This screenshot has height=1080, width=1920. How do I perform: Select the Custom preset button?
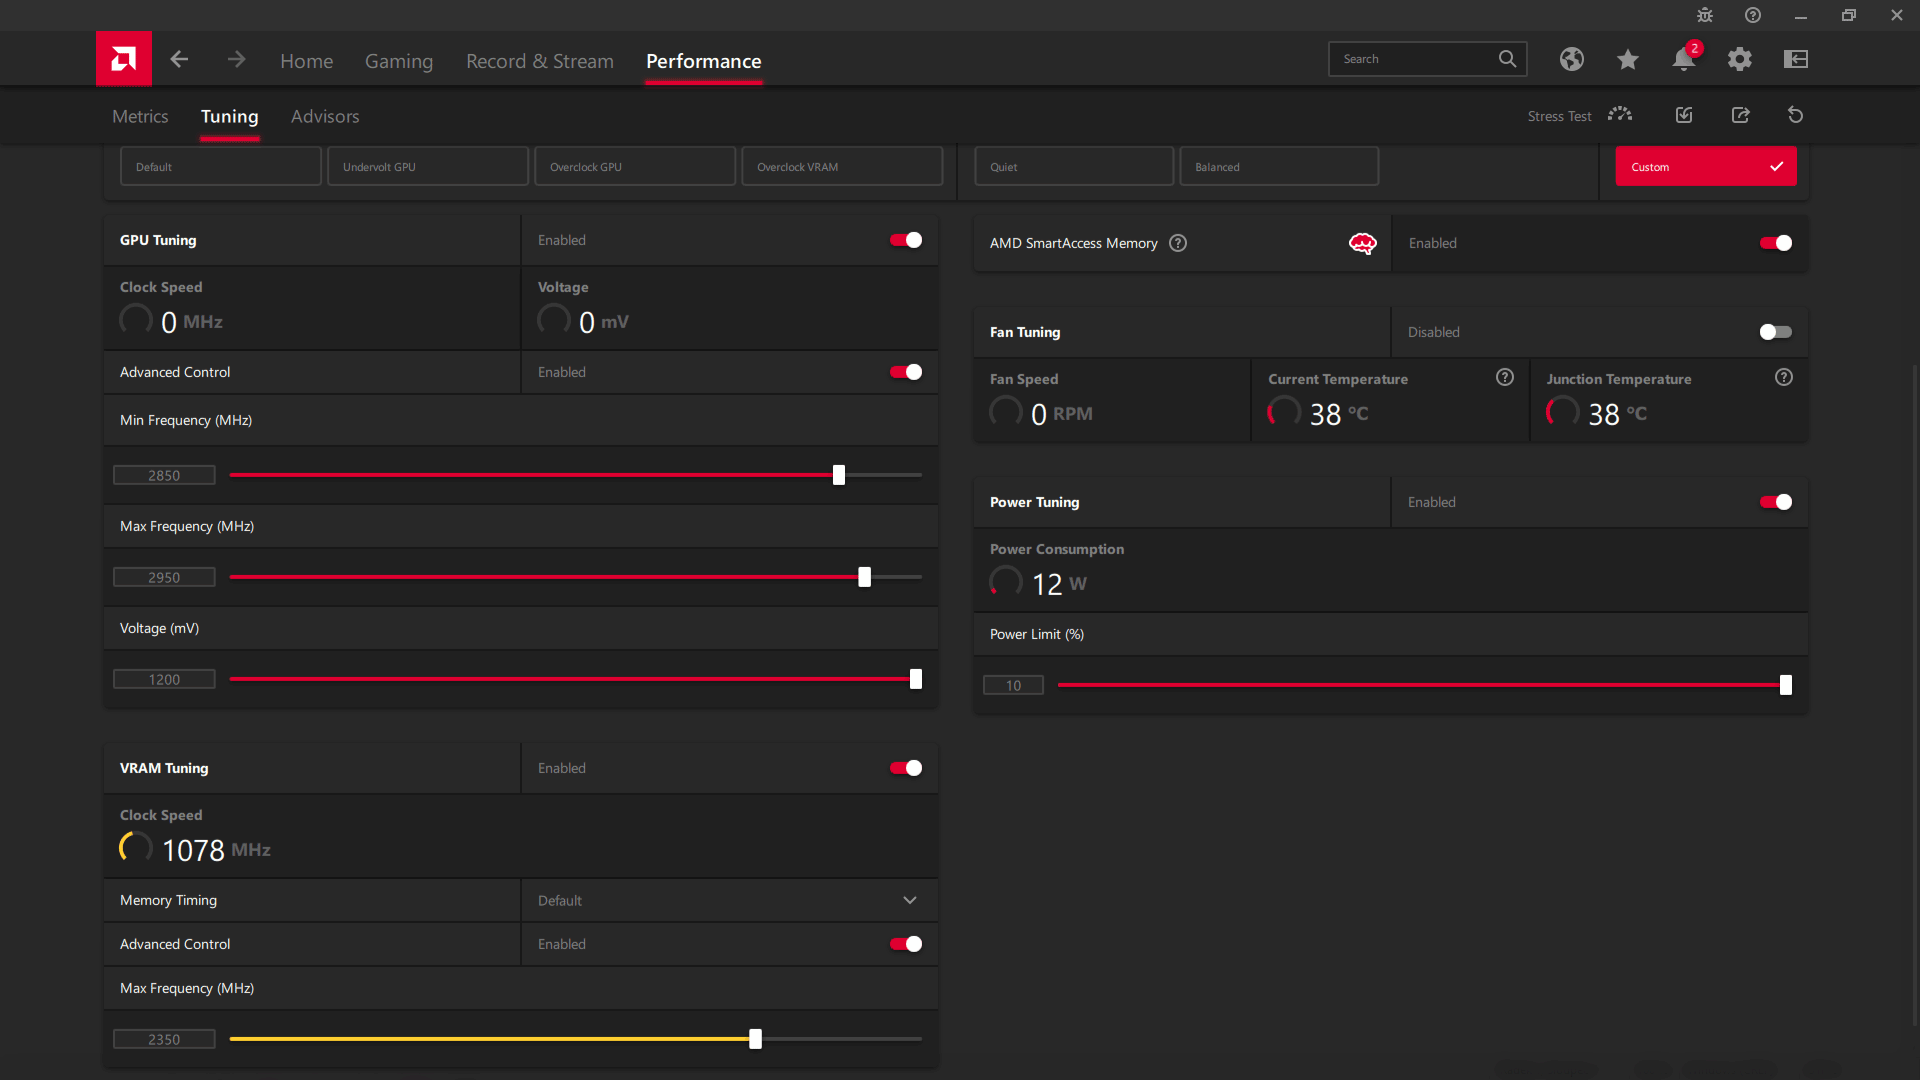tap(1706, 166)
